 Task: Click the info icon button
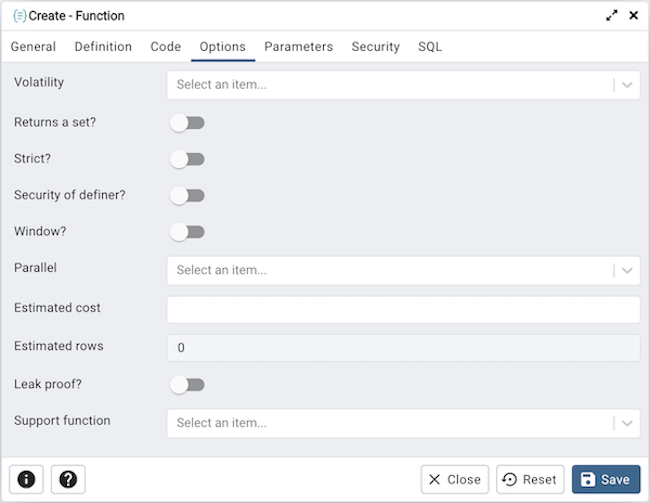coord(26,479)
